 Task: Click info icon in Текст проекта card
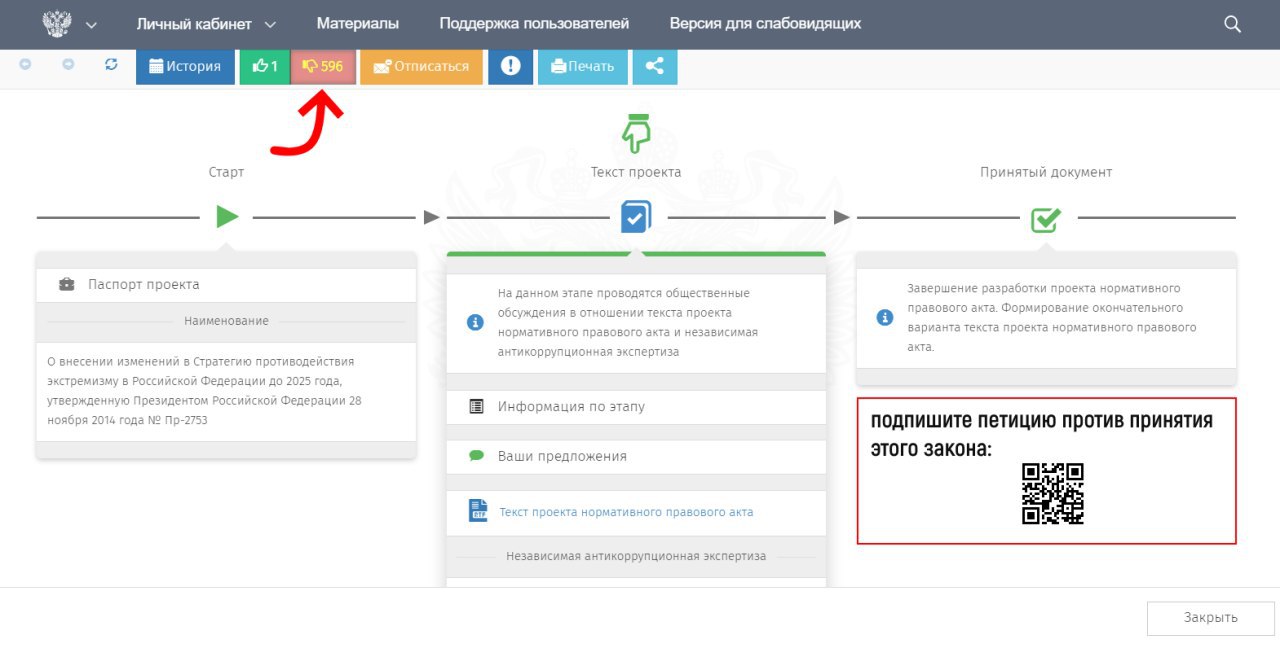point(476,323)
